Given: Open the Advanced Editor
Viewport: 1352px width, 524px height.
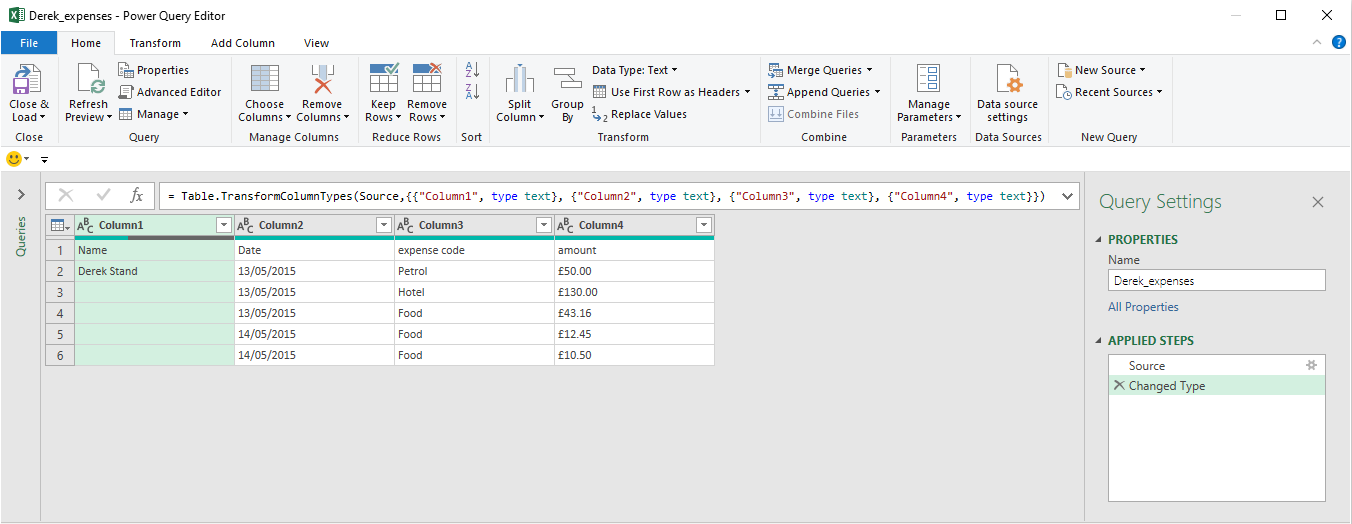Looking at the screenshot, I should pos(169,92).
